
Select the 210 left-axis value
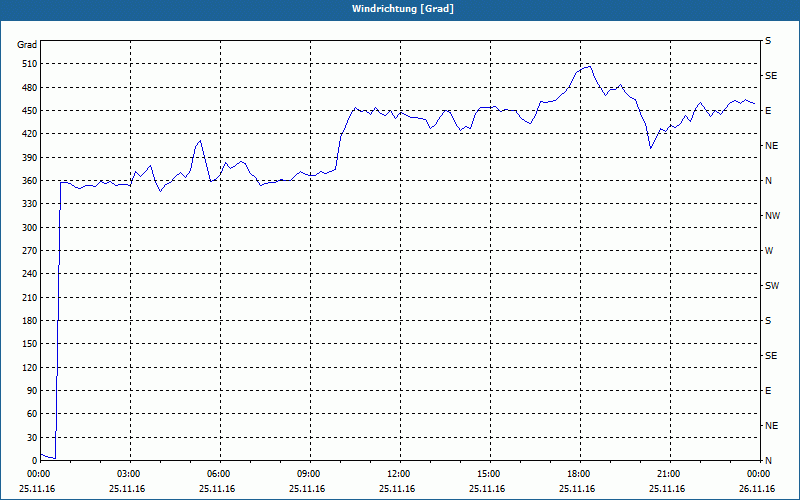click(x=29, y=297)
